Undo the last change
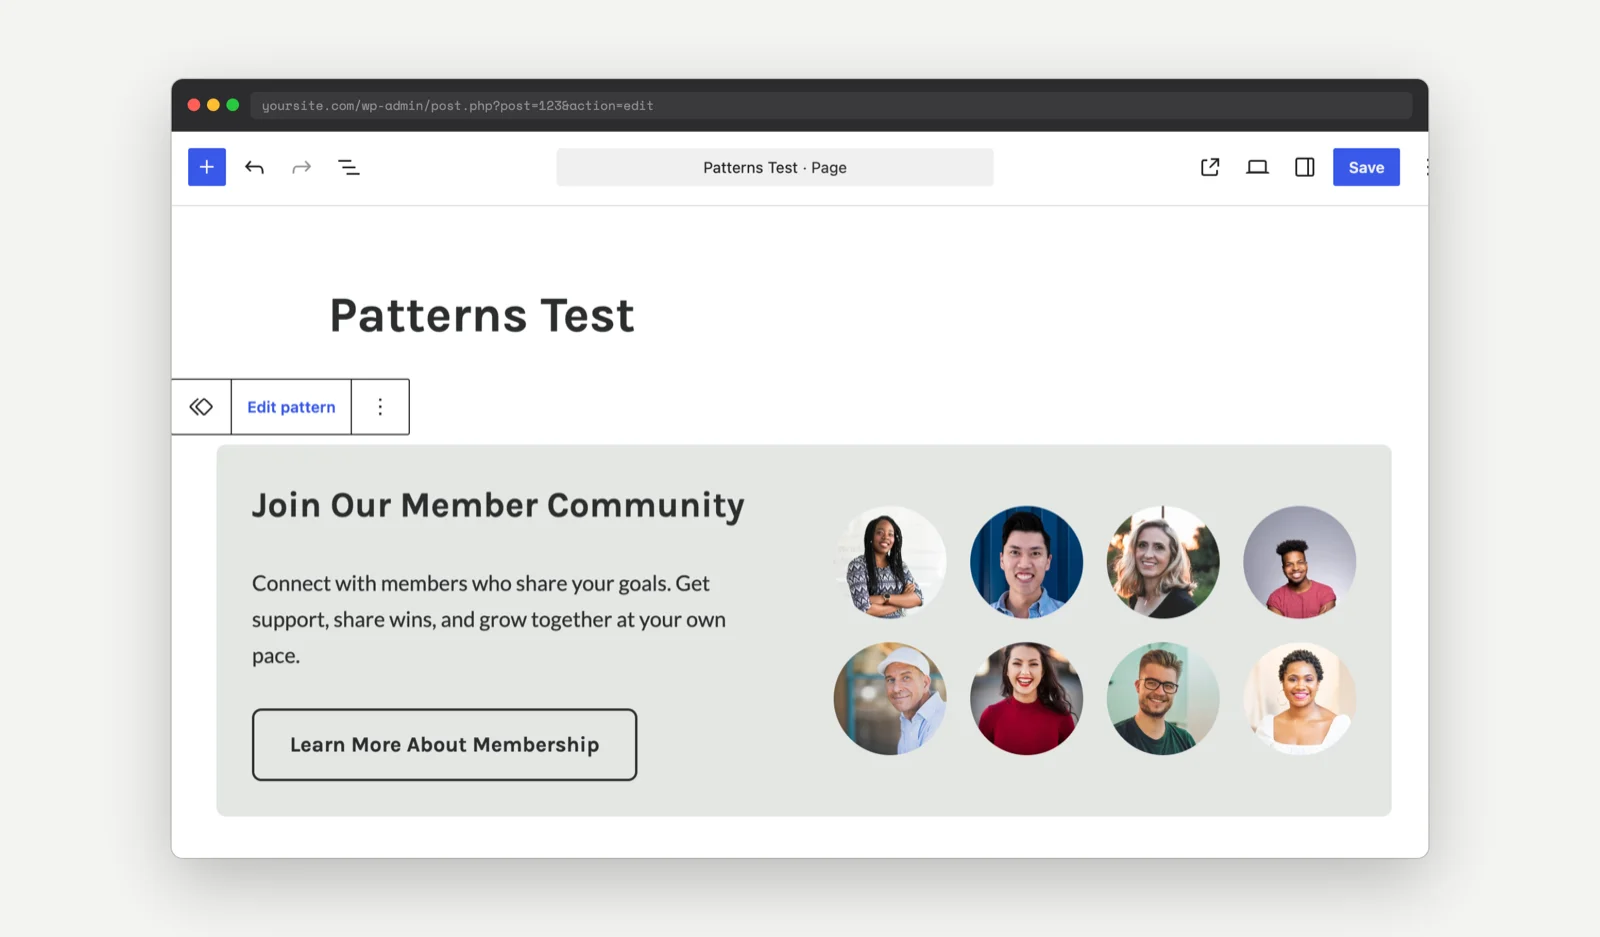The height and width of the screenshot is (937, 1600). 254,167
